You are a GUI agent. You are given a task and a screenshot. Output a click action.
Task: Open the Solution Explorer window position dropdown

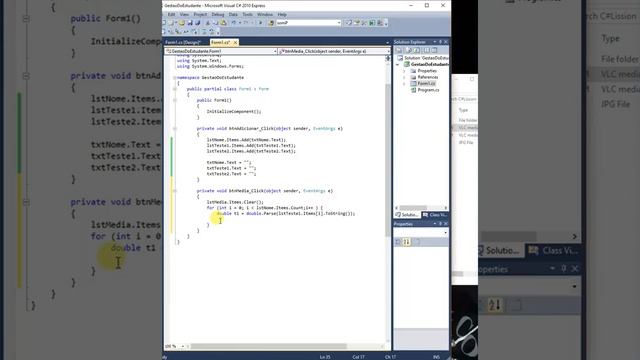coord(435,42)
